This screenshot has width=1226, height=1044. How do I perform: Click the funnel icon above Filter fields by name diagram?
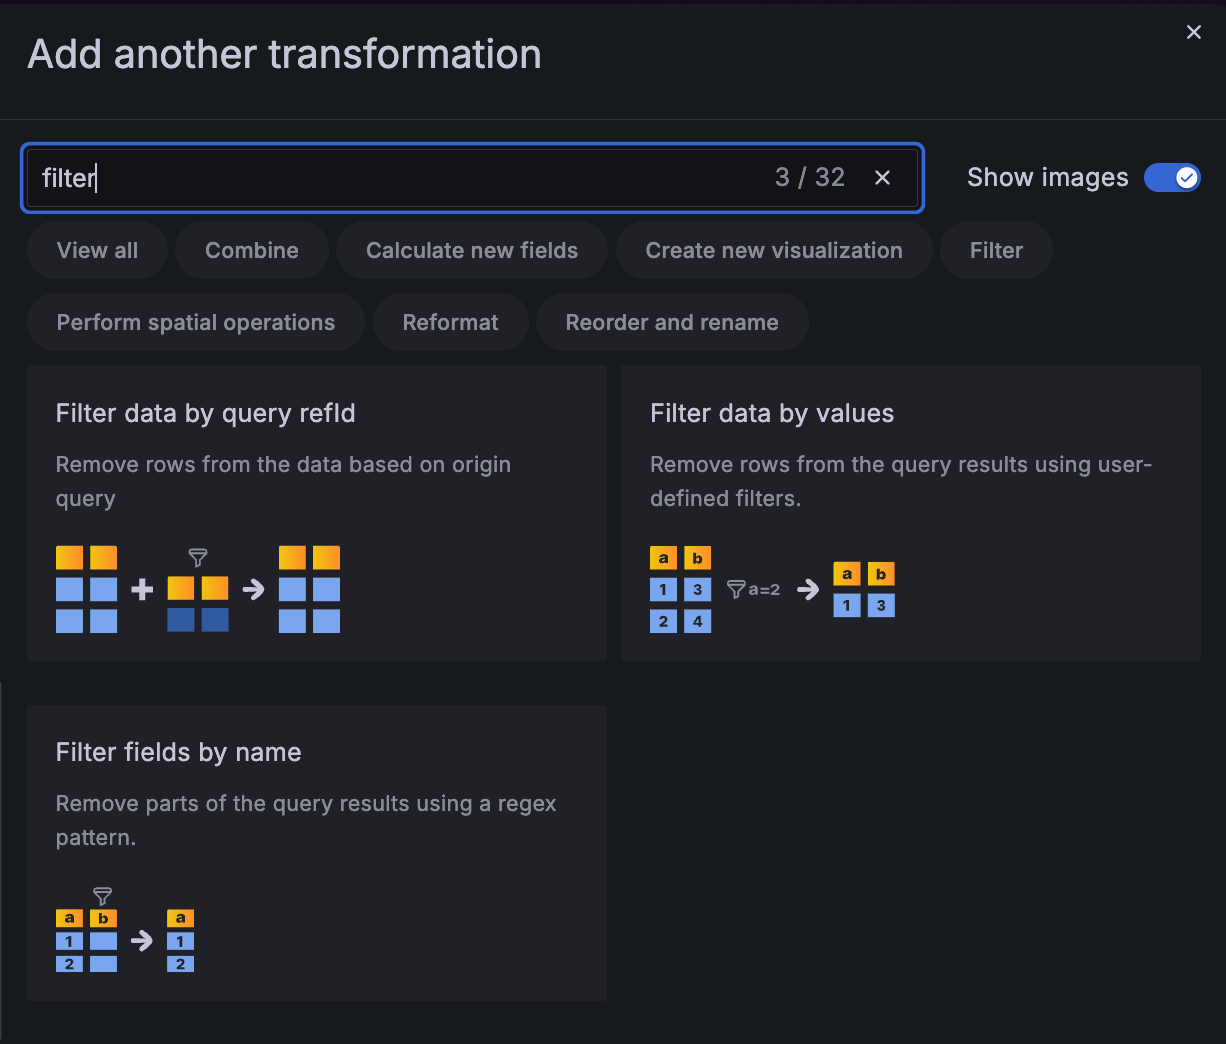102,896
